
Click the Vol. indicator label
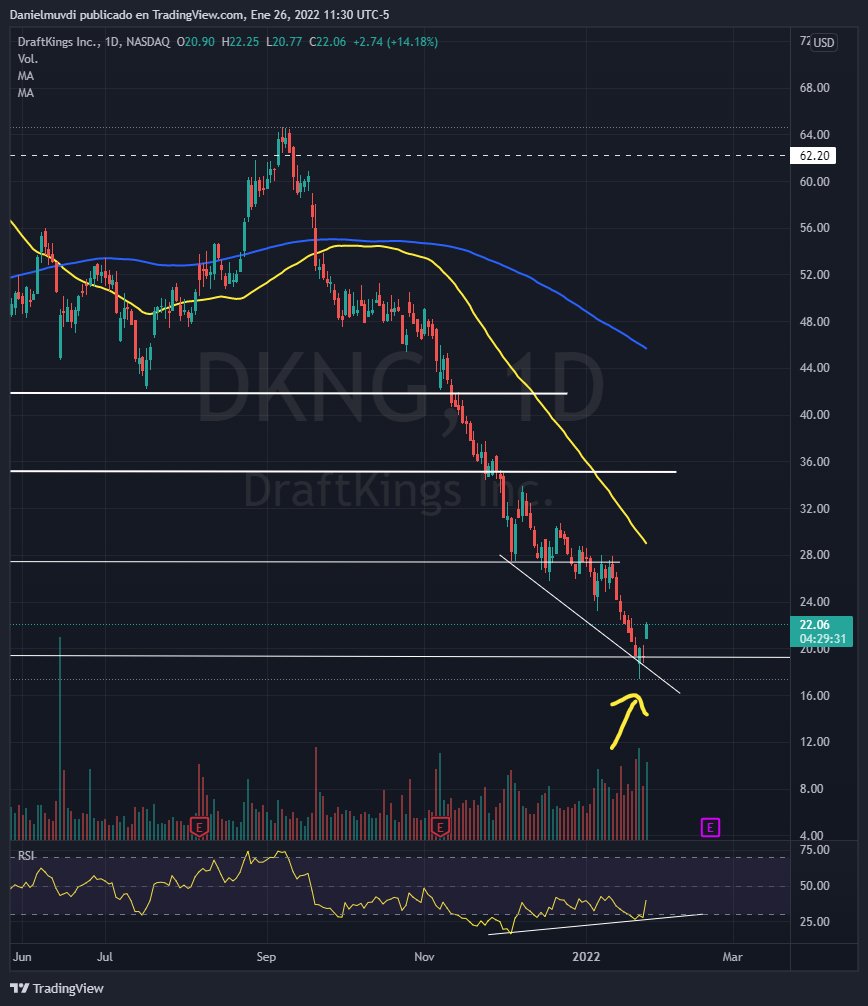coord(28,58)
